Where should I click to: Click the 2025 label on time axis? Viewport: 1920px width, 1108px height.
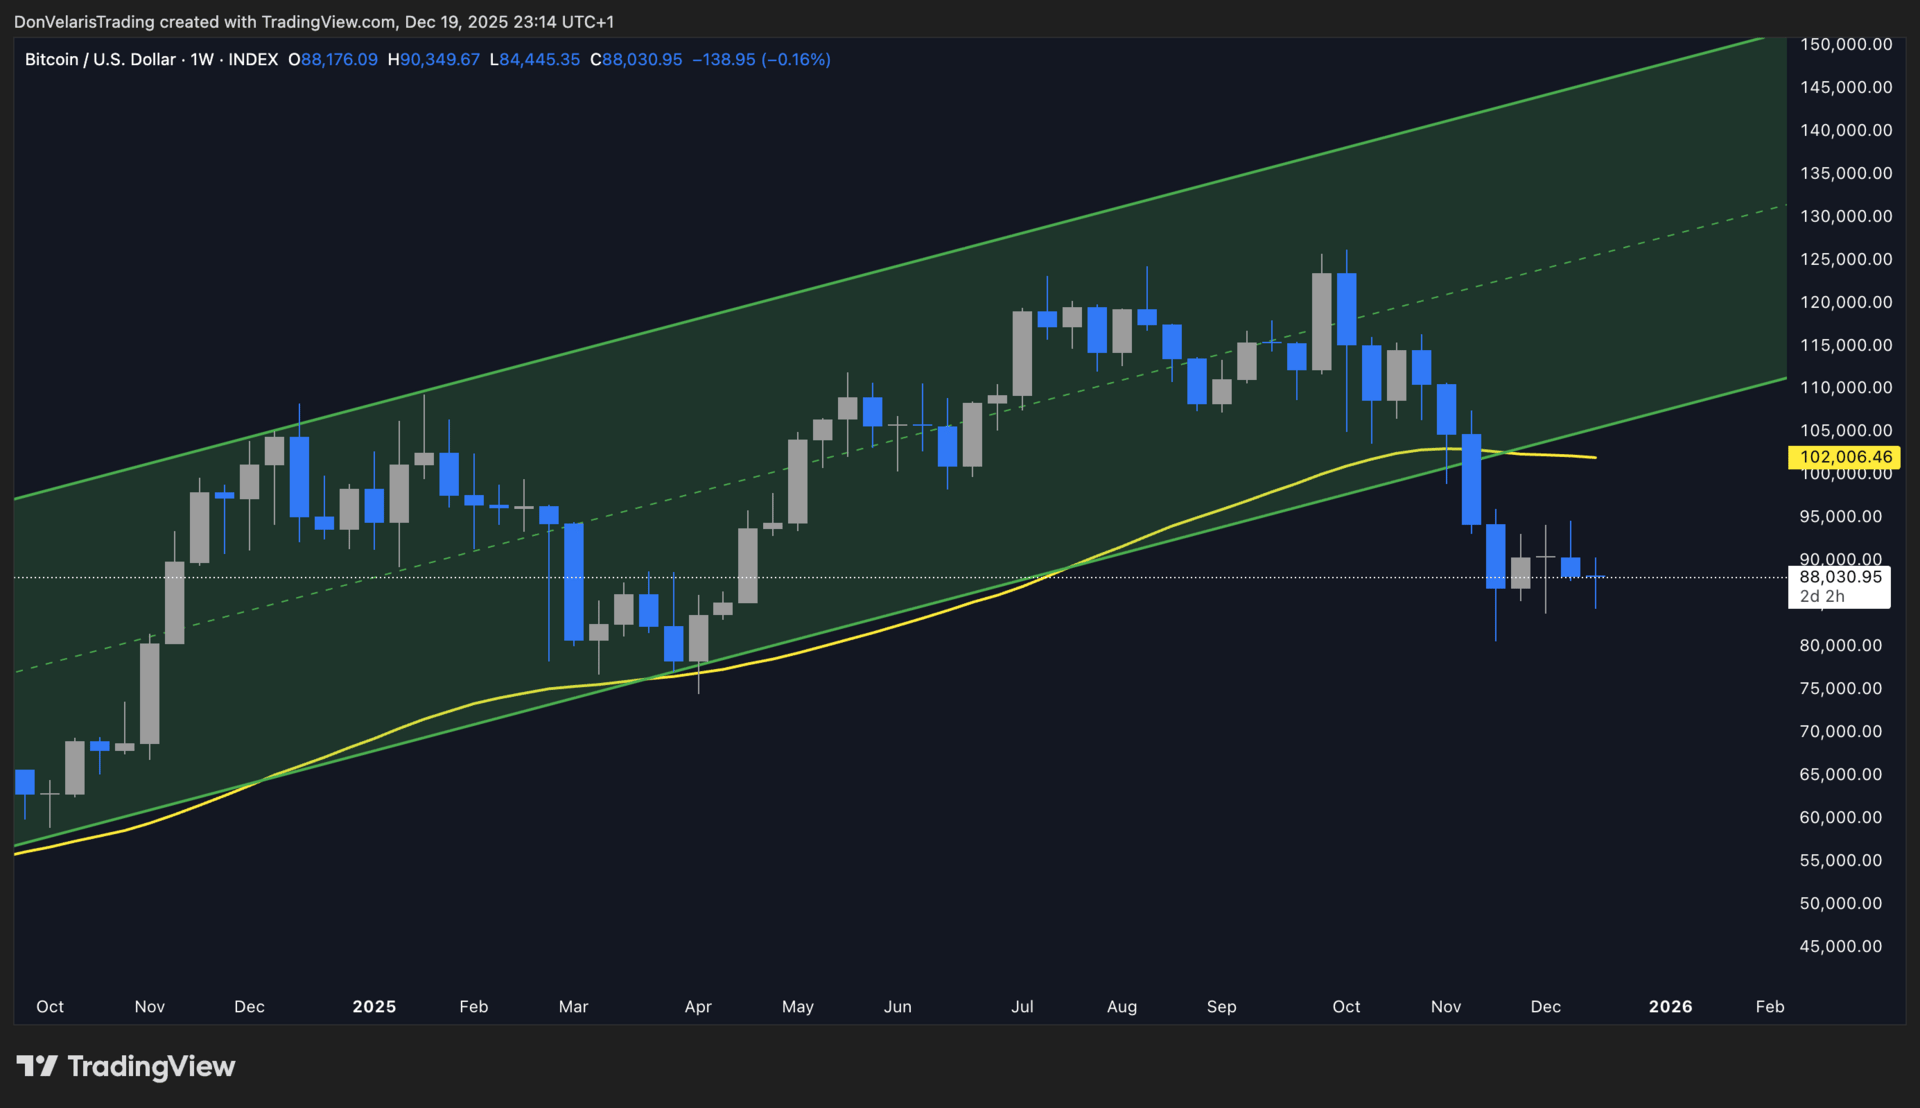pyautogui.click(x=374, y=1007)
